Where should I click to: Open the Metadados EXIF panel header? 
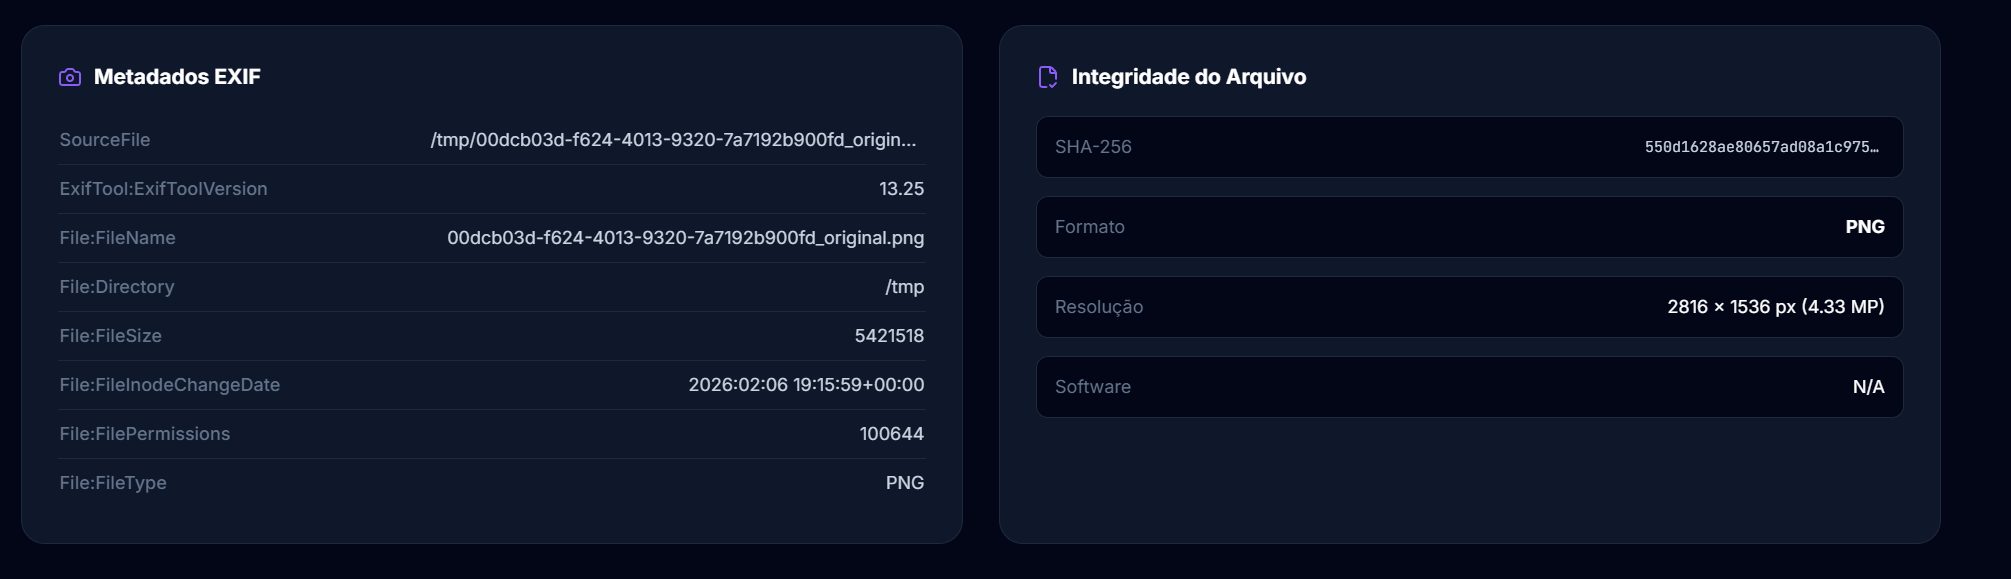(177, 75)
